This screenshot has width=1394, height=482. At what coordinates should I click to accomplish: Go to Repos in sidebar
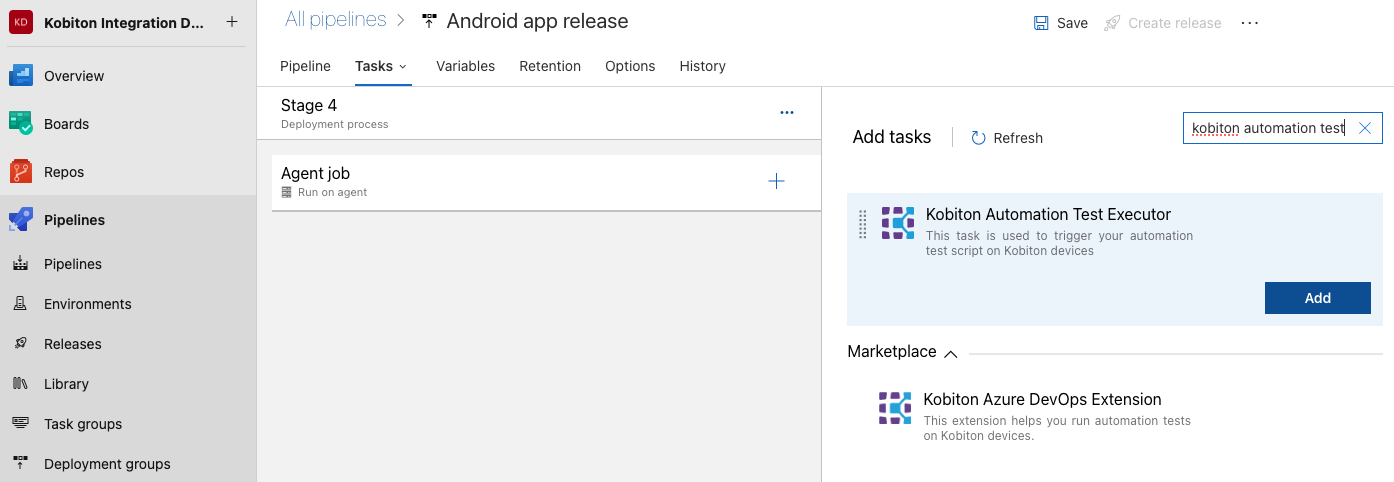64,172
